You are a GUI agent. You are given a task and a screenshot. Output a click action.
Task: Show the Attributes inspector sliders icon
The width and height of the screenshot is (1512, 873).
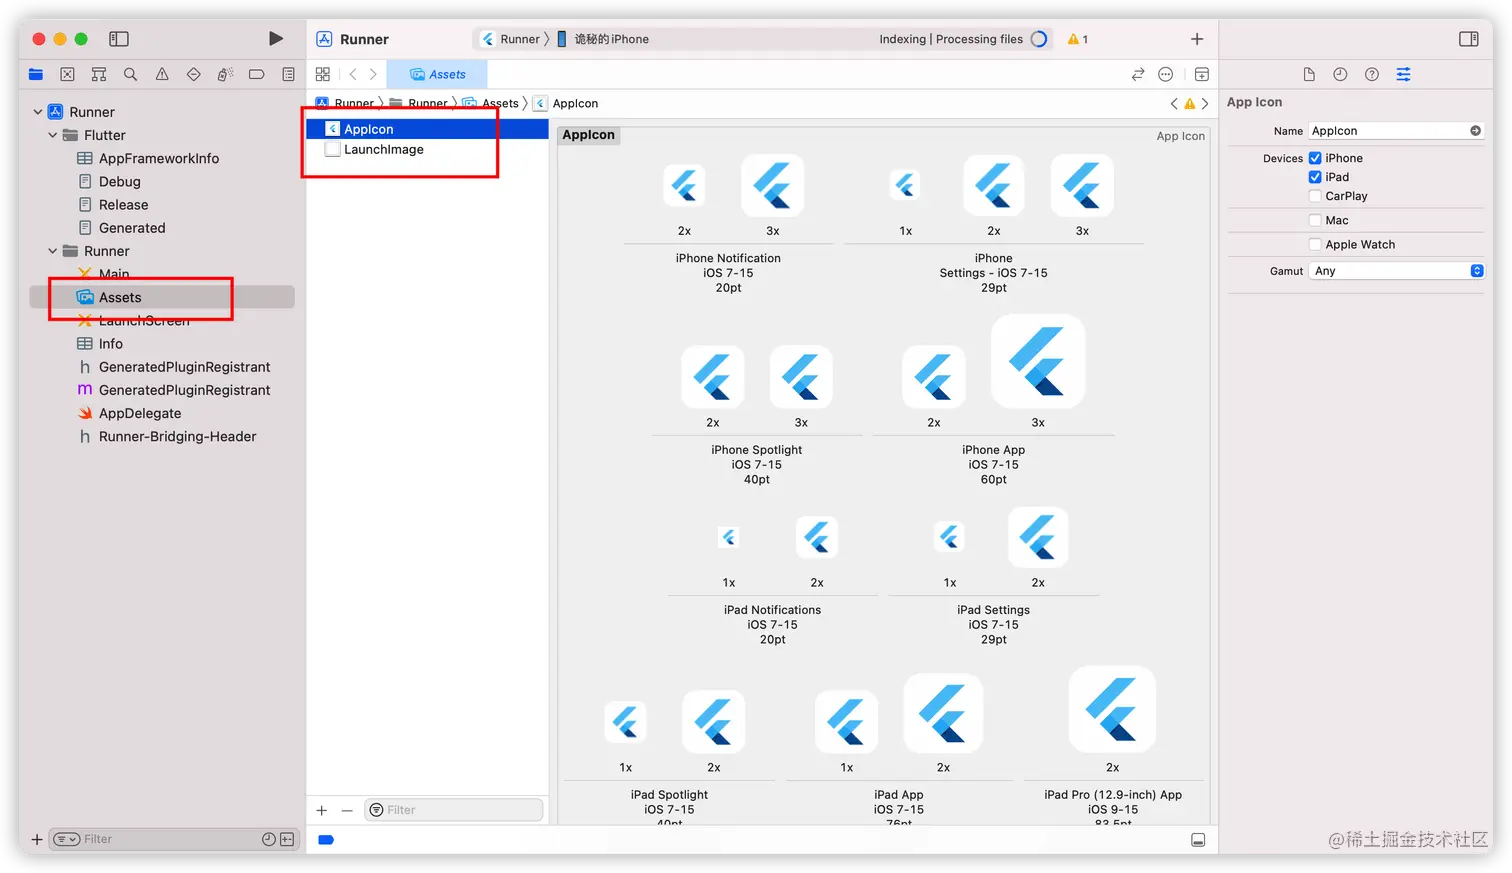coord(1404,74)
